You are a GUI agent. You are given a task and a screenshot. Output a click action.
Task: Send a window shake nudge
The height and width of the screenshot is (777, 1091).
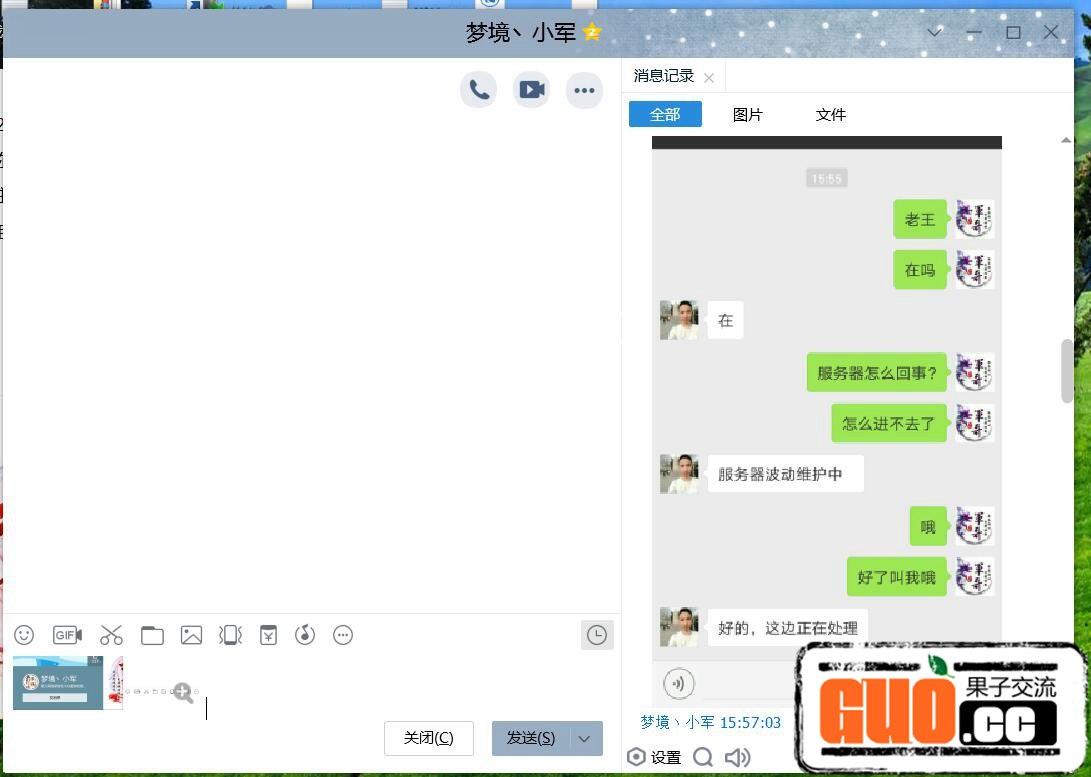[x=231, y=635]
